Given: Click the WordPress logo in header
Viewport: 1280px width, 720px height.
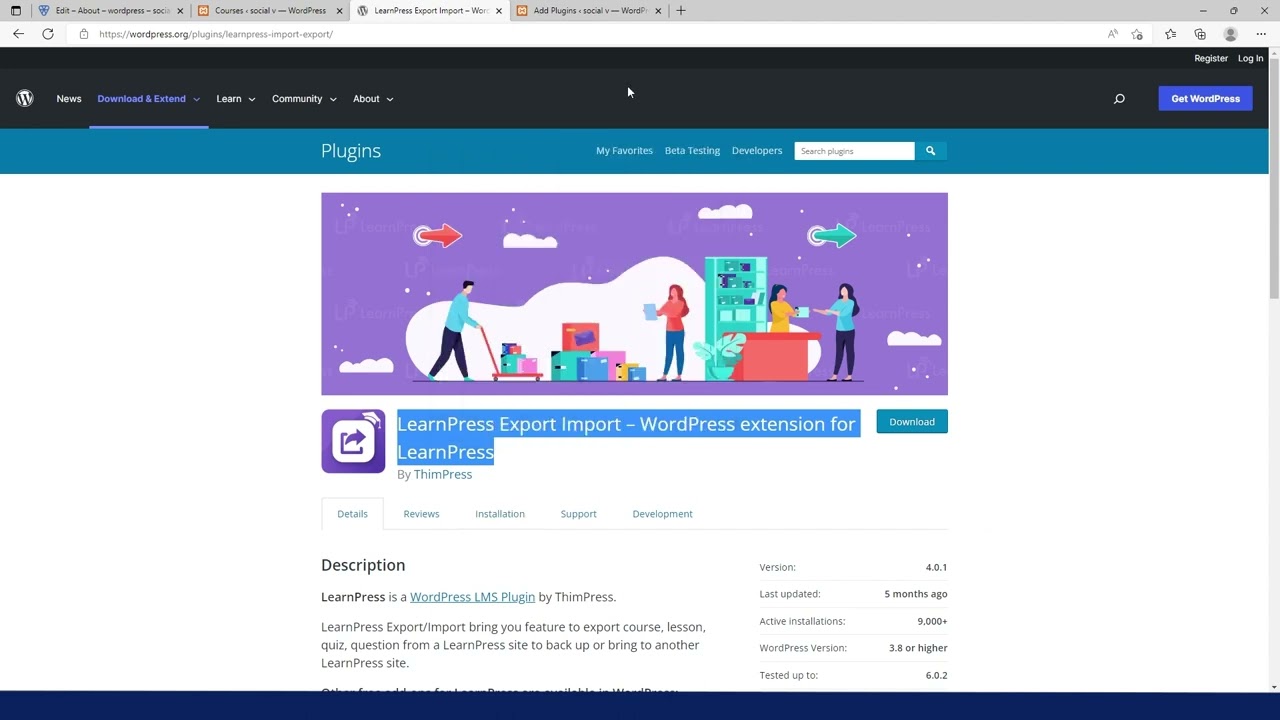Looking at the screenshot, I should pyautogui.click(x=25, y=98).
